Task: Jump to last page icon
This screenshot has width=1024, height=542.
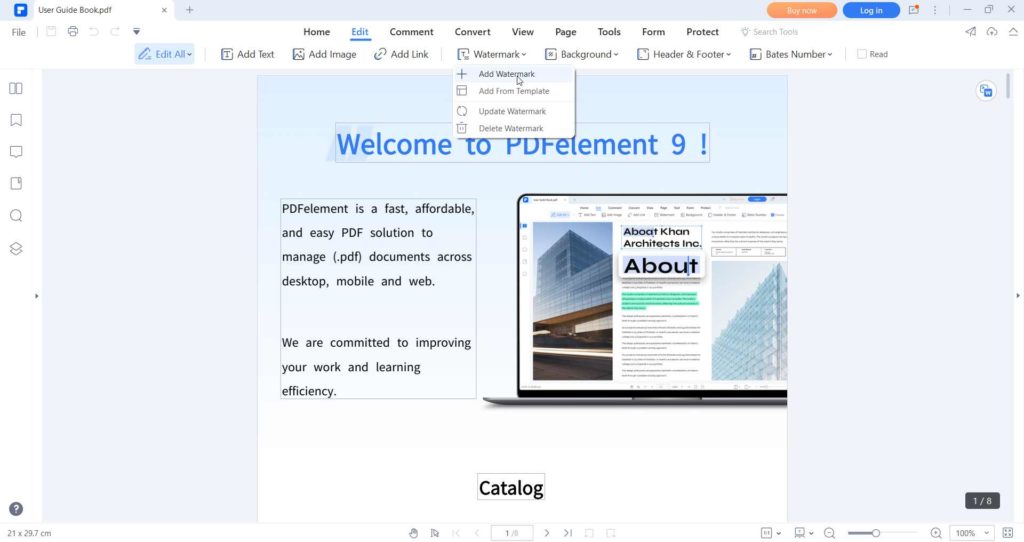Action: tap(568, 533)
